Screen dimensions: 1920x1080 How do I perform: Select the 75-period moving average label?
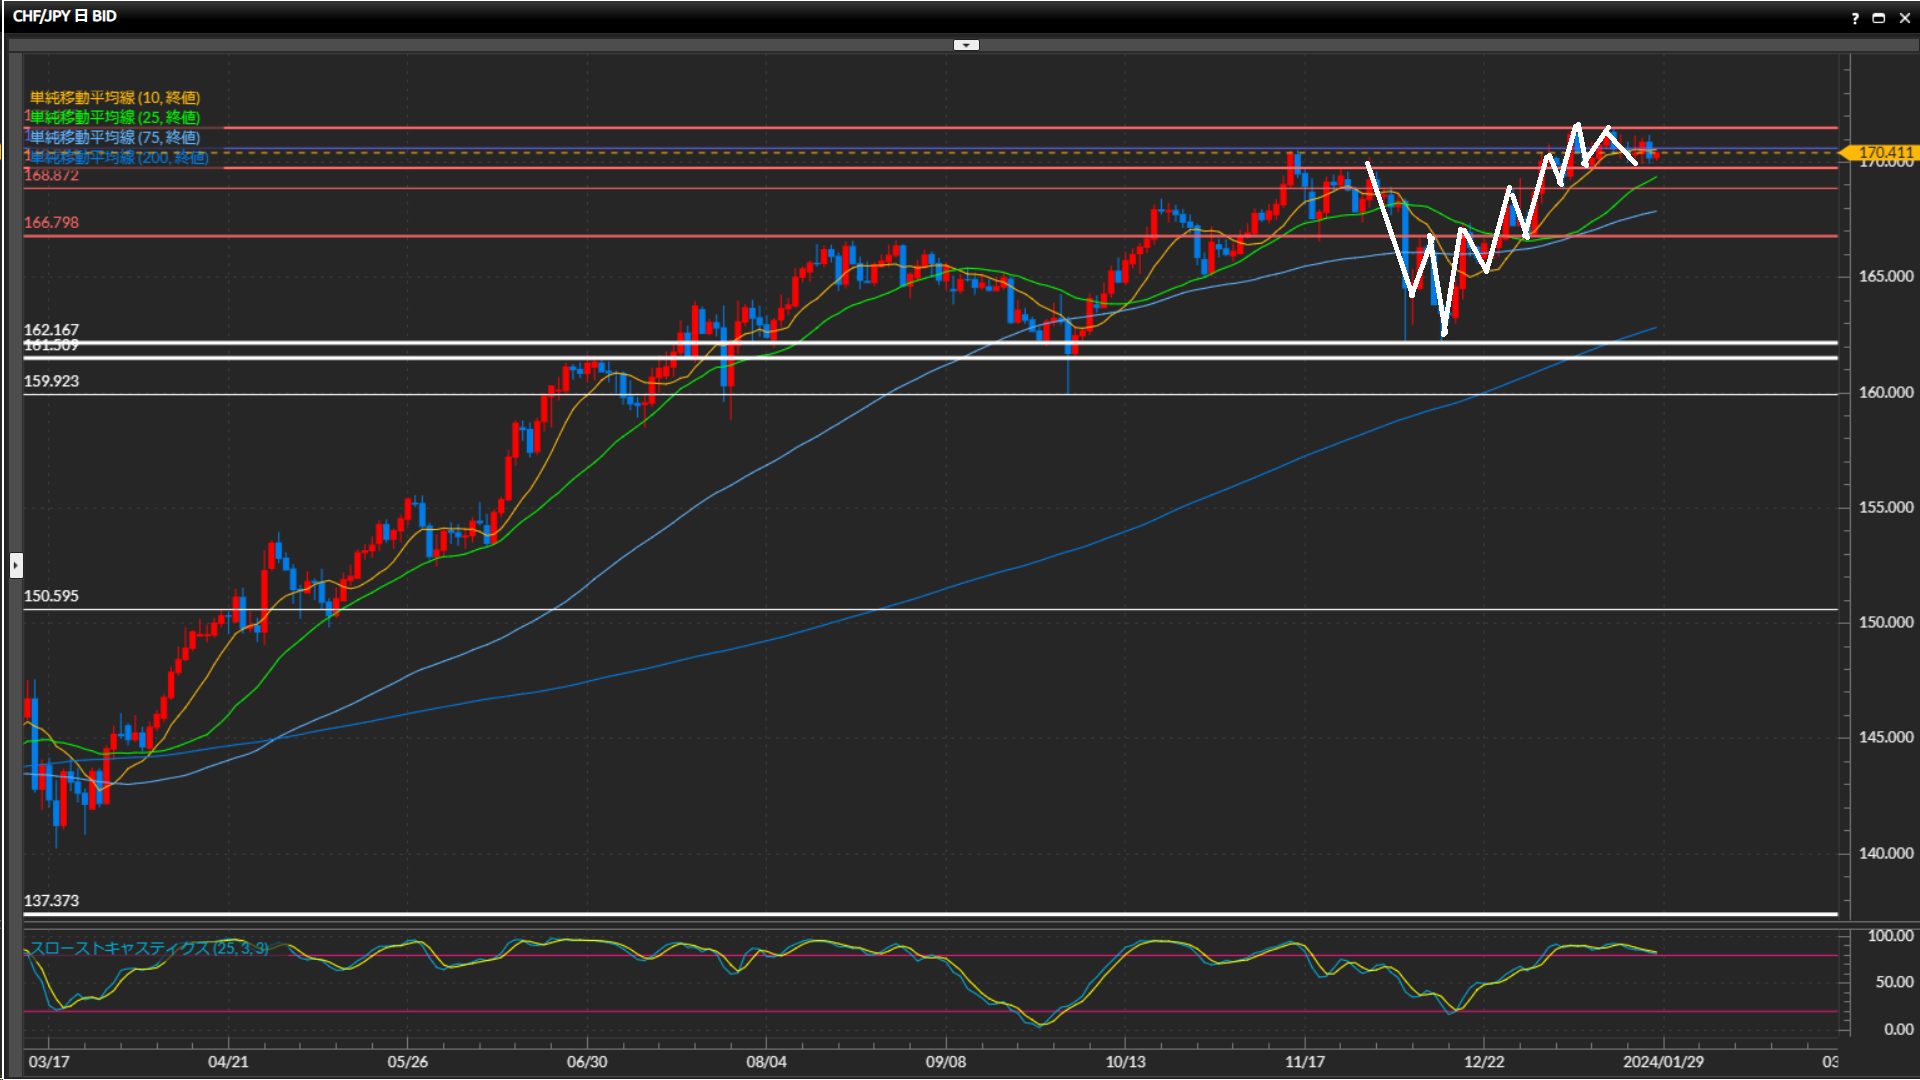[115, 138]
